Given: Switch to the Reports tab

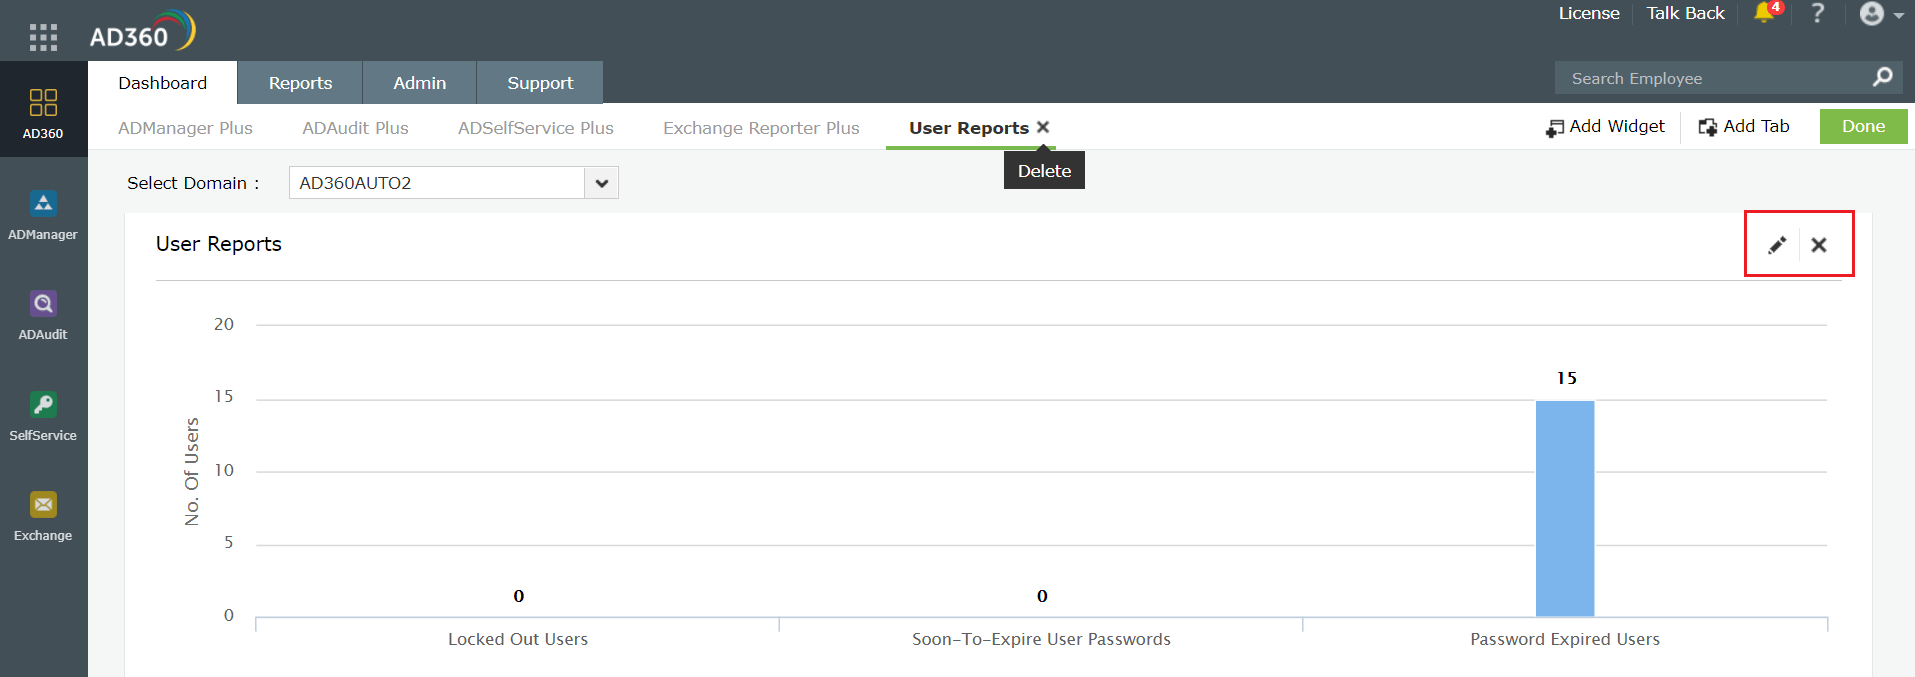Looking at the screenshot, I should pos(300,83).
